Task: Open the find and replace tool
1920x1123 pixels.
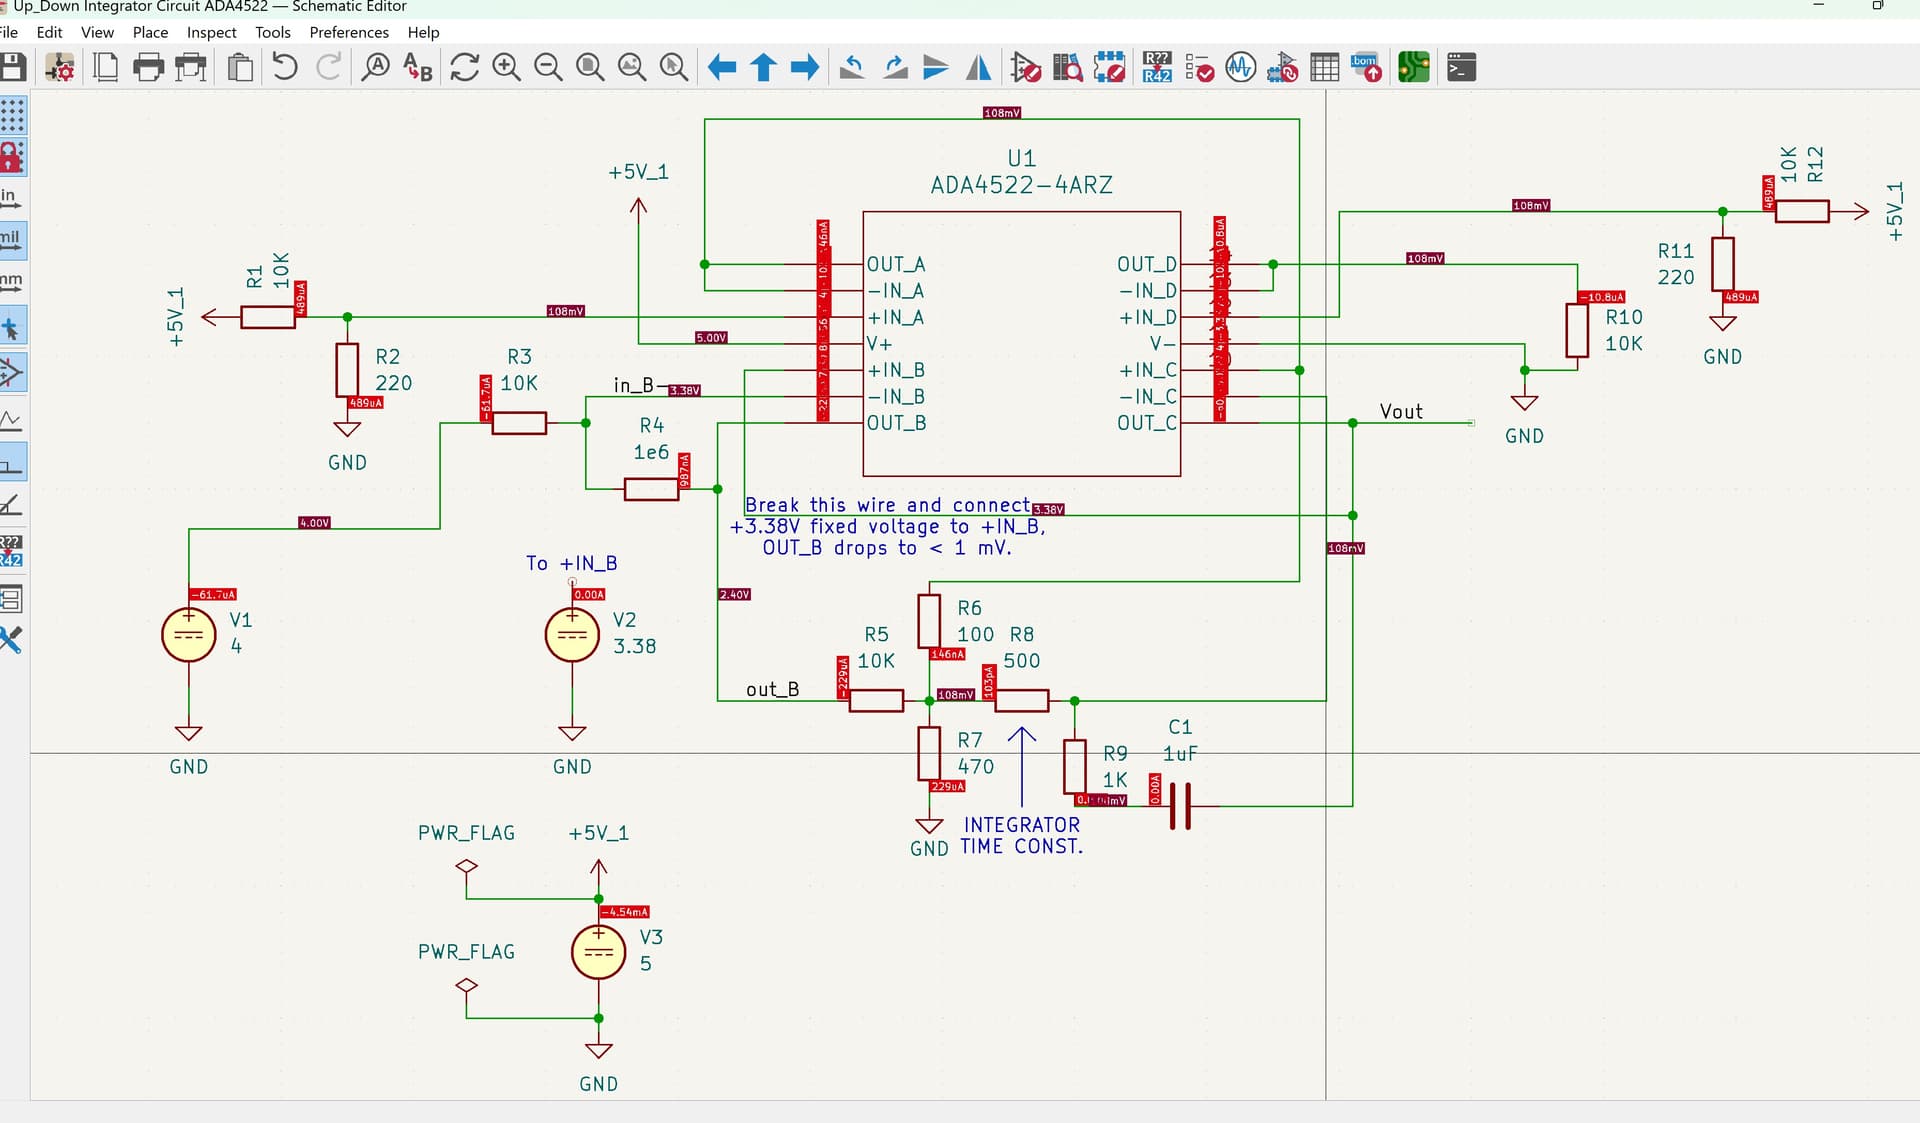Action: click(x=417, y=67)
